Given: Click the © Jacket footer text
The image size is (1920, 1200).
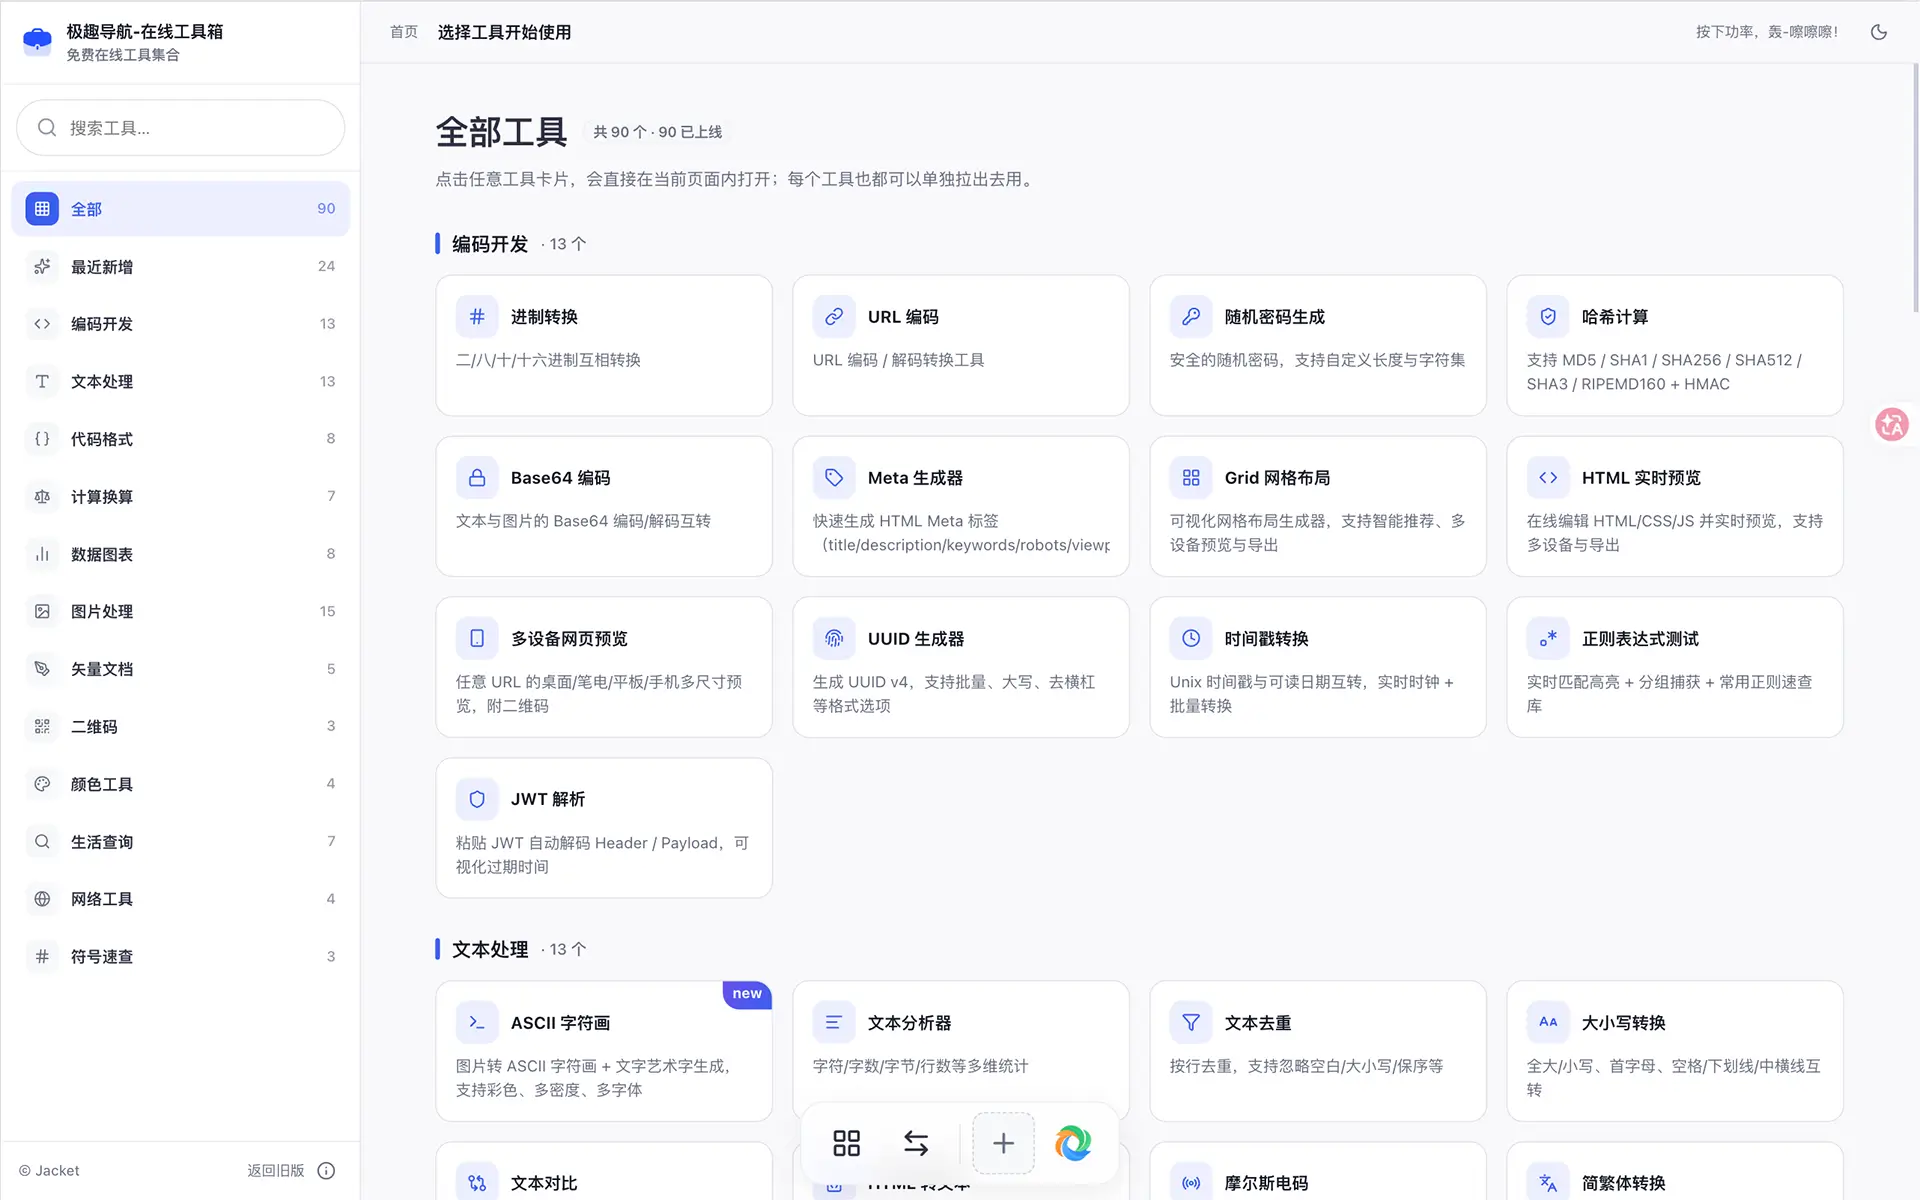Looking at the screenshot, I should click(x=49, y=1171).
